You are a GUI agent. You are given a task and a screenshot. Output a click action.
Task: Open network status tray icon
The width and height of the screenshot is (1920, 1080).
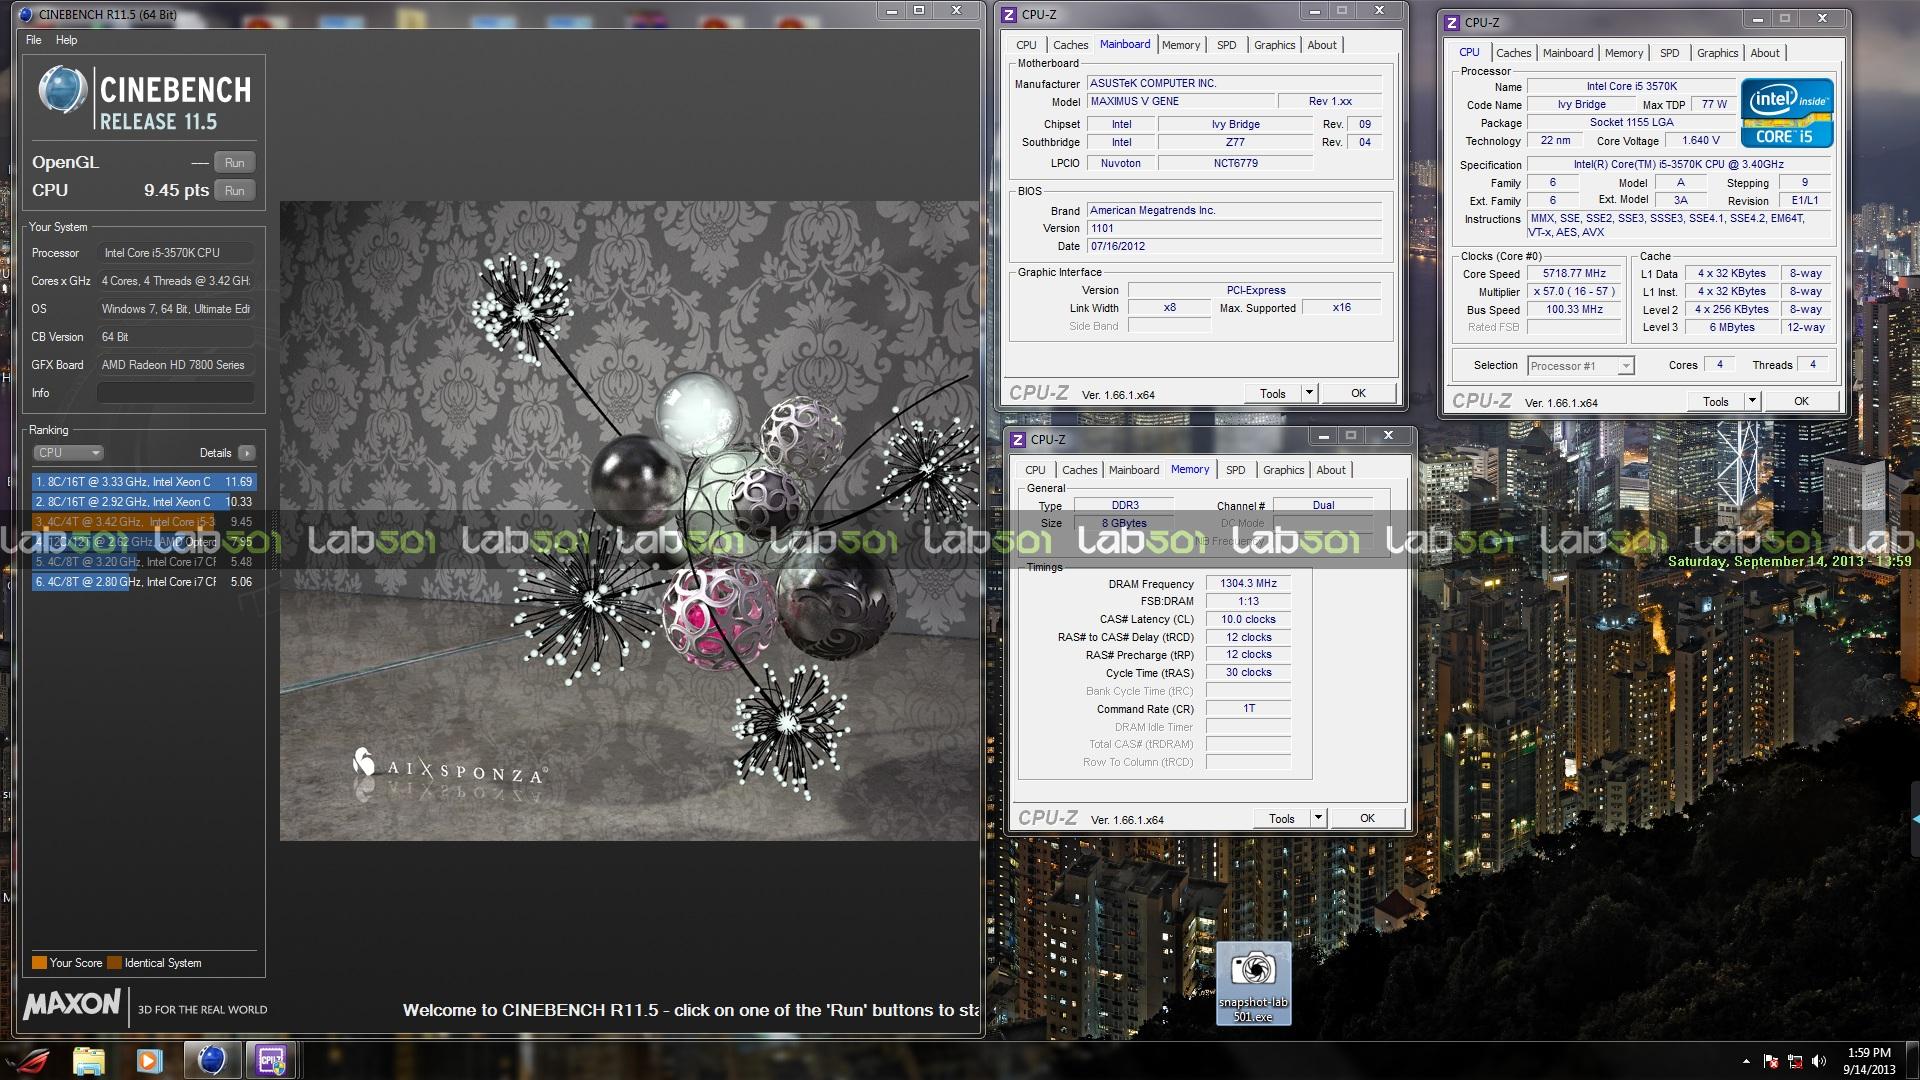(1795, 1061)
